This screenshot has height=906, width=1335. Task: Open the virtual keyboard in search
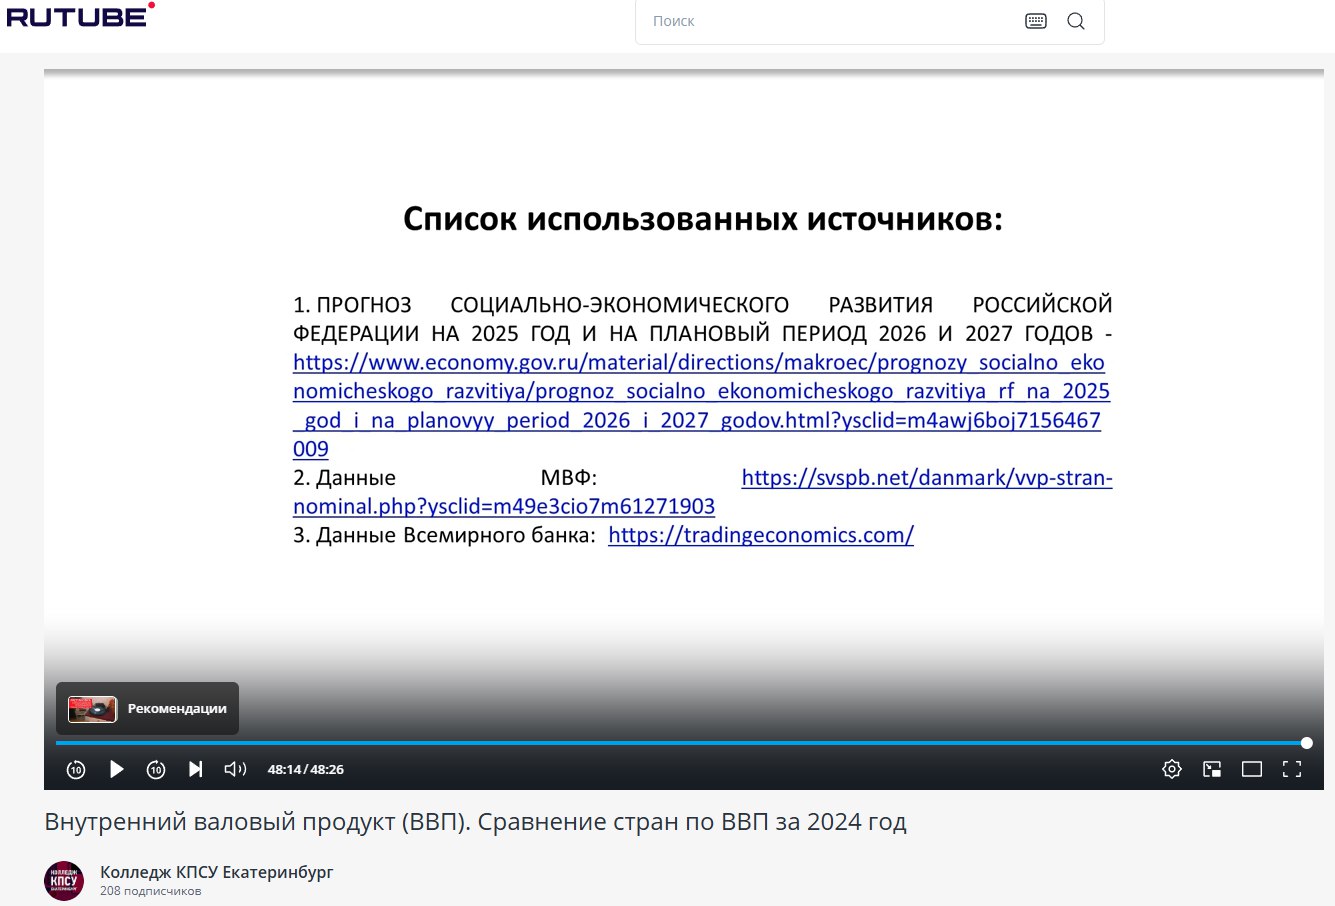pos(1036,21)
